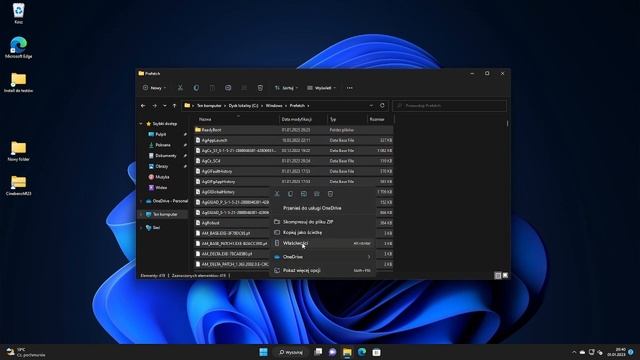Select the Nowy folder desktop icon

[x=18, y=151]
